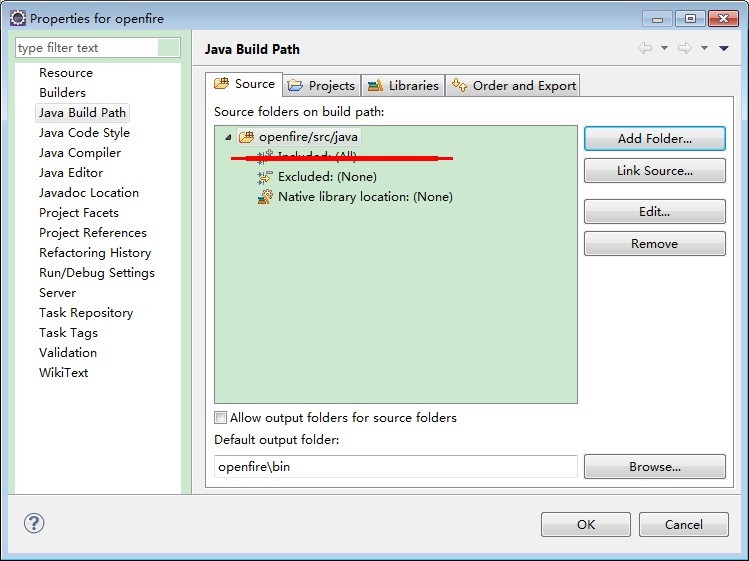Click the back navigation arrow icon
749x561 pixels.
point(645,48)
